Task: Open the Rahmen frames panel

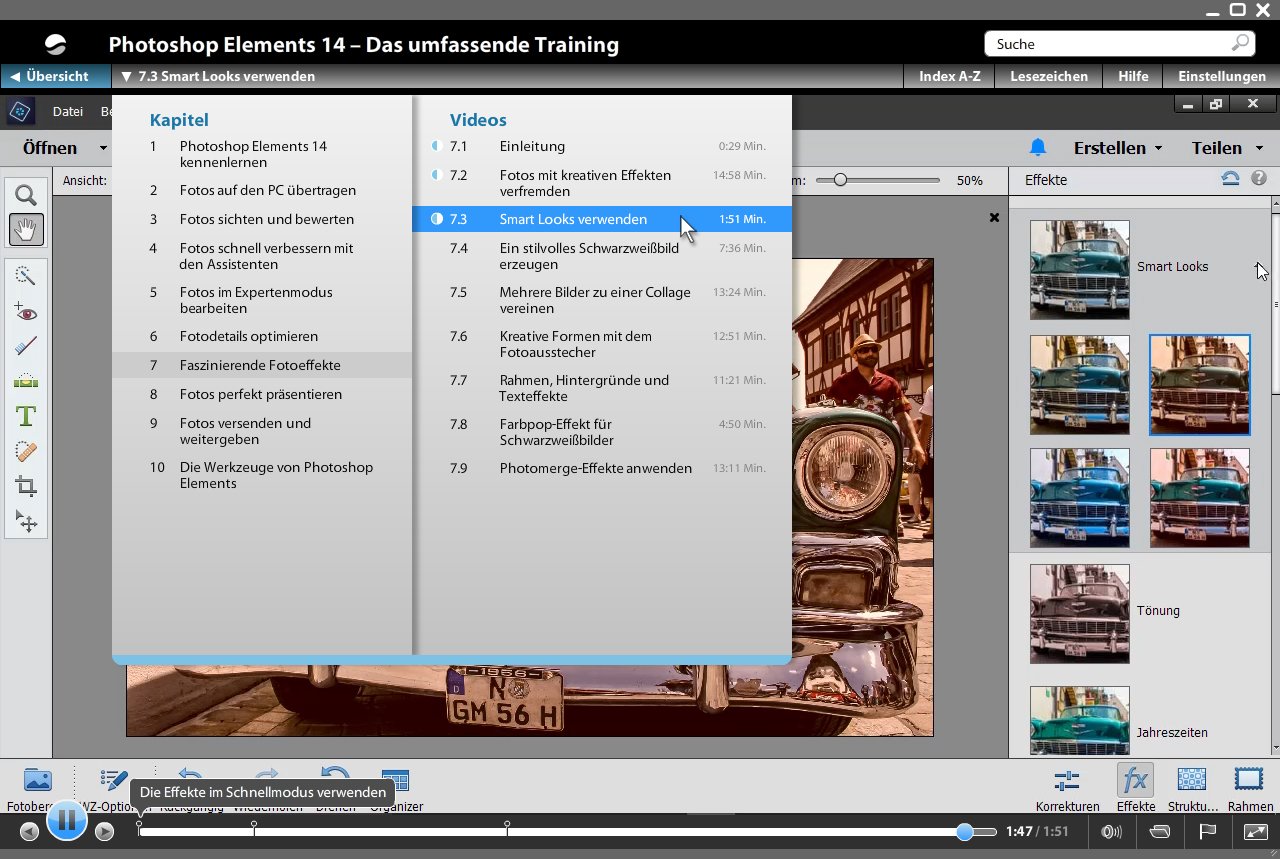Action: tap(1250, 789)
